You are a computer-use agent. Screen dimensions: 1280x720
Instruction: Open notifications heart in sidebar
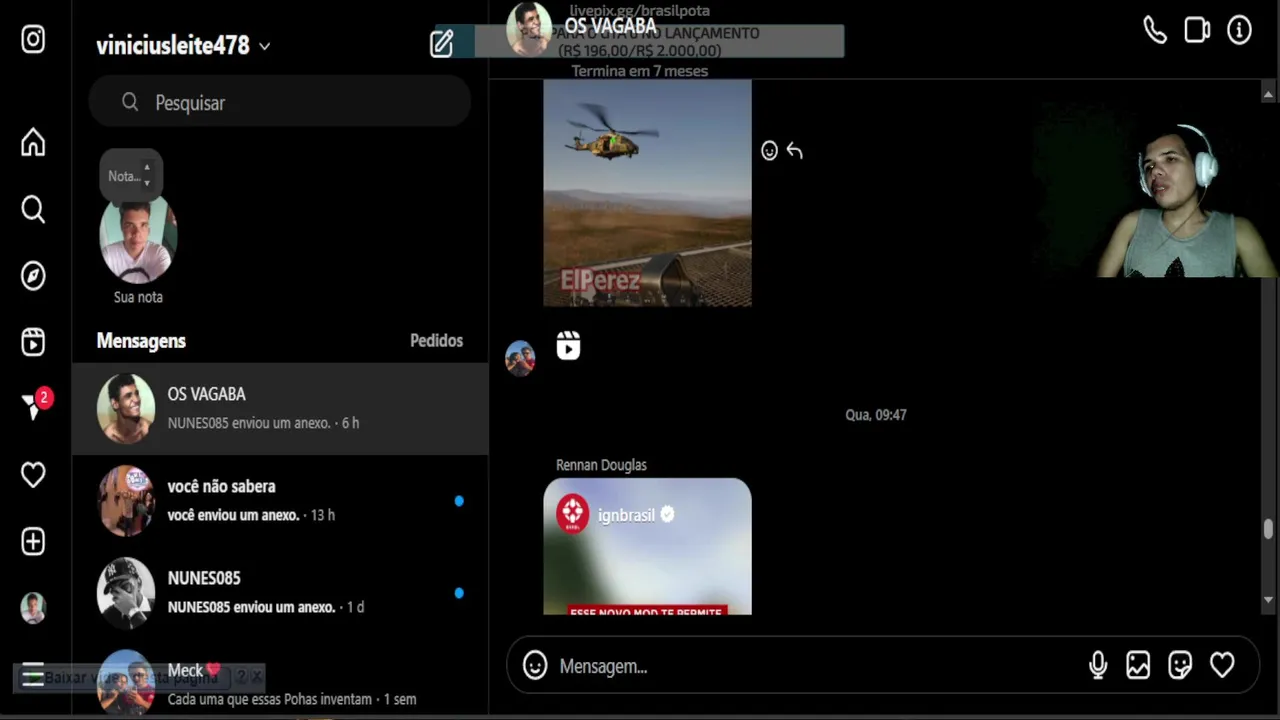33,474
